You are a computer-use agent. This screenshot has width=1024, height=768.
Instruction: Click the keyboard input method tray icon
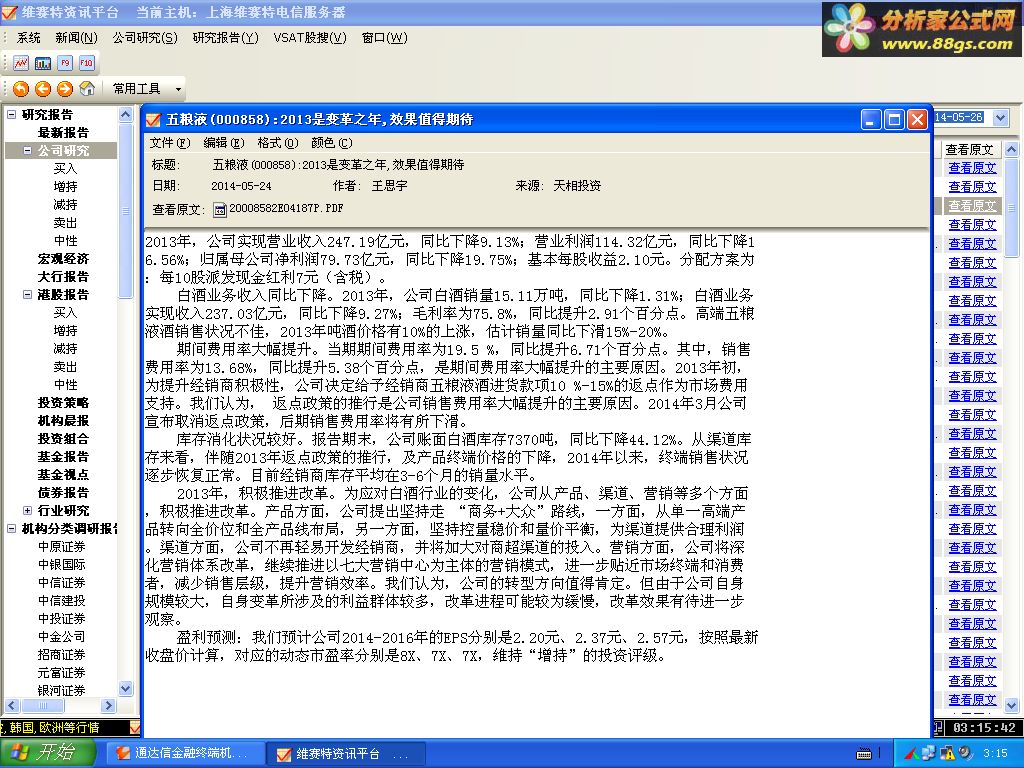[863, 754]
